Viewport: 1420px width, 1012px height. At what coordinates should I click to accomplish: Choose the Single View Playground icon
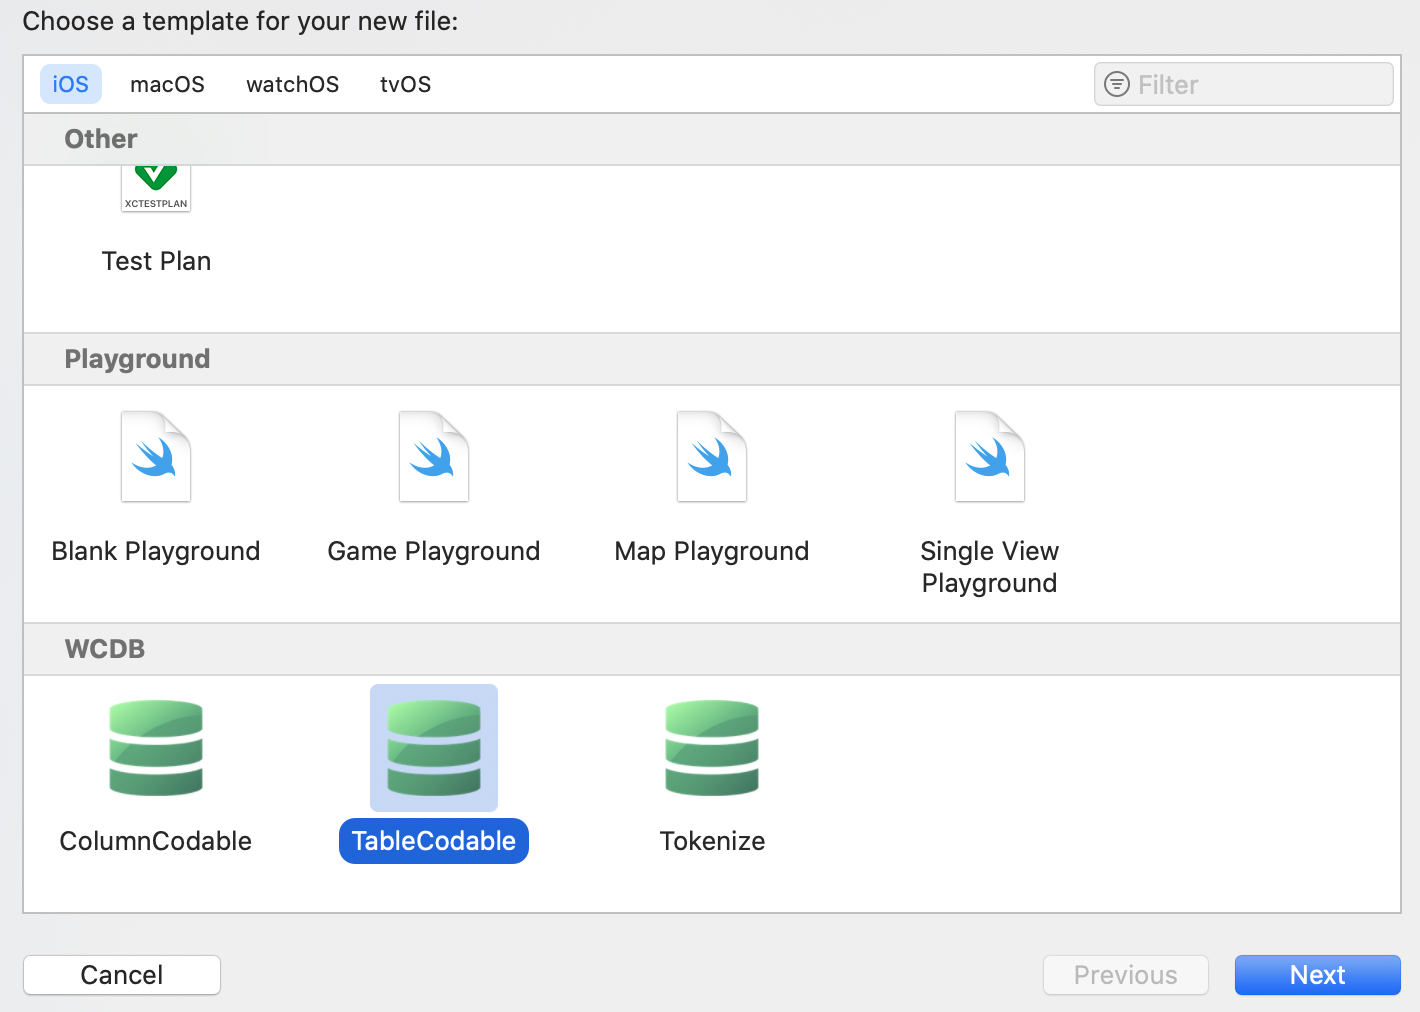990,456
